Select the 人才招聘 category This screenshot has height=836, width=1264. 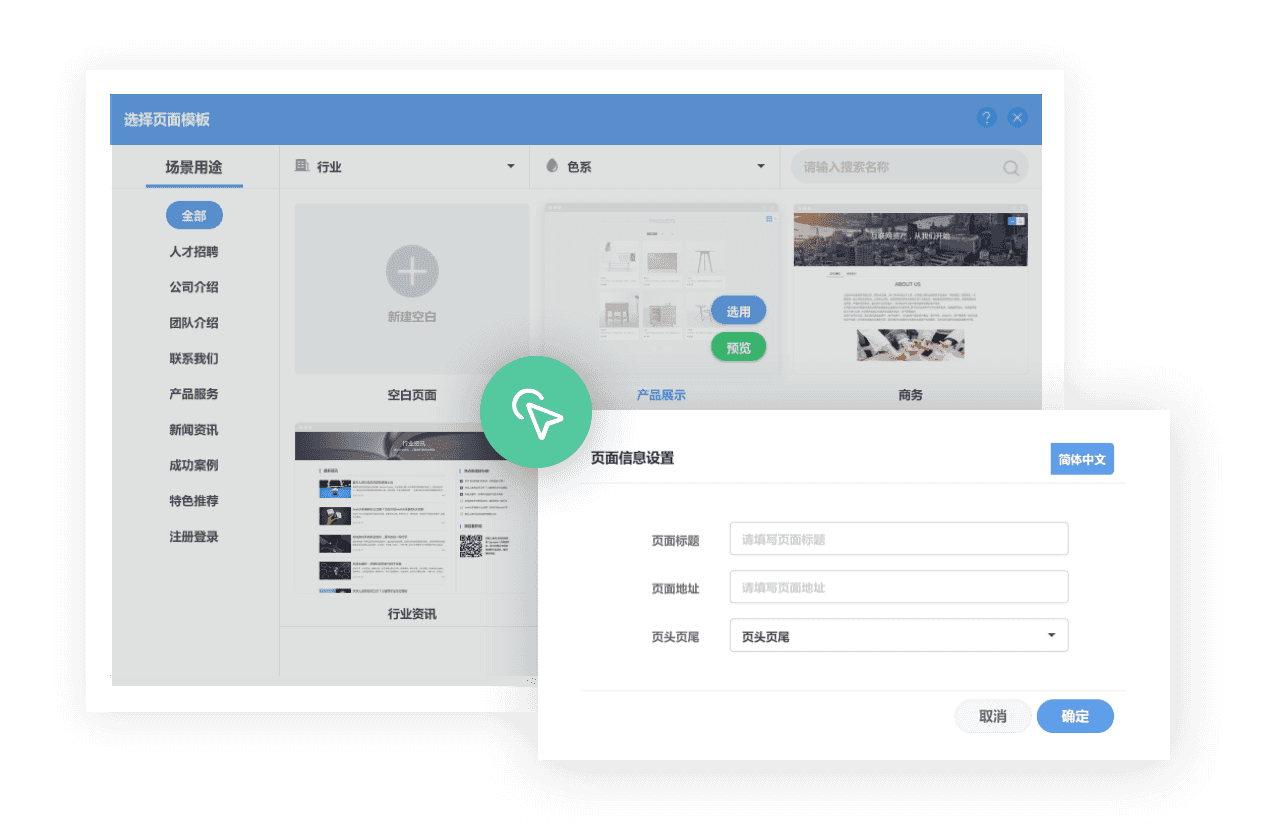click(x=194, y=252)
